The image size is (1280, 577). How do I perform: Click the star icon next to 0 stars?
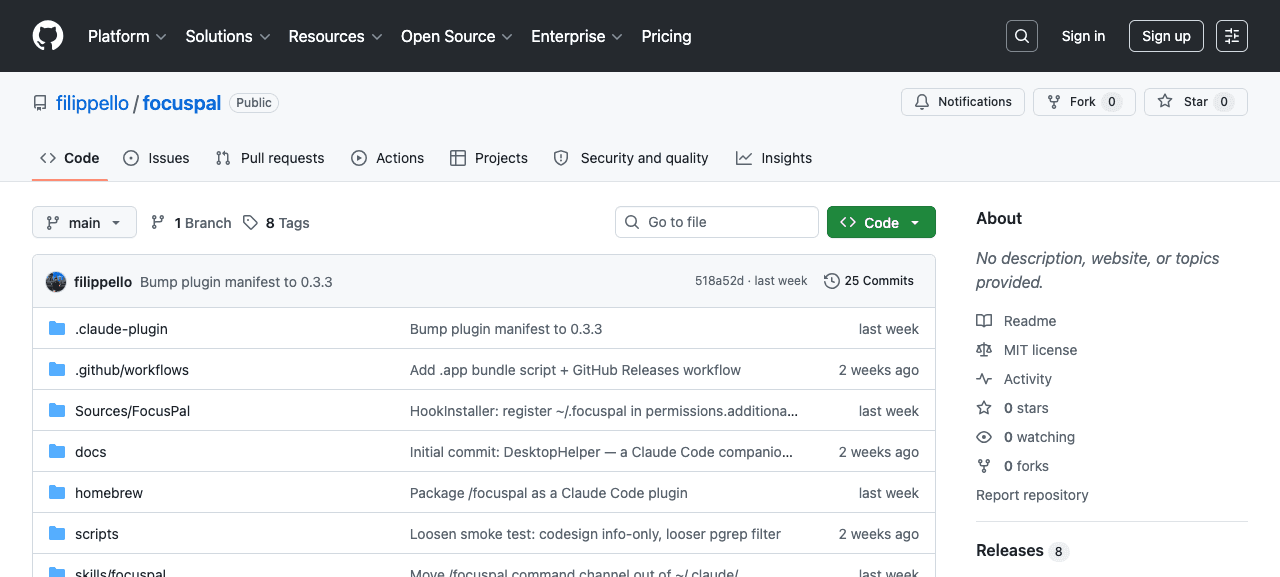(x=984, y=408)
